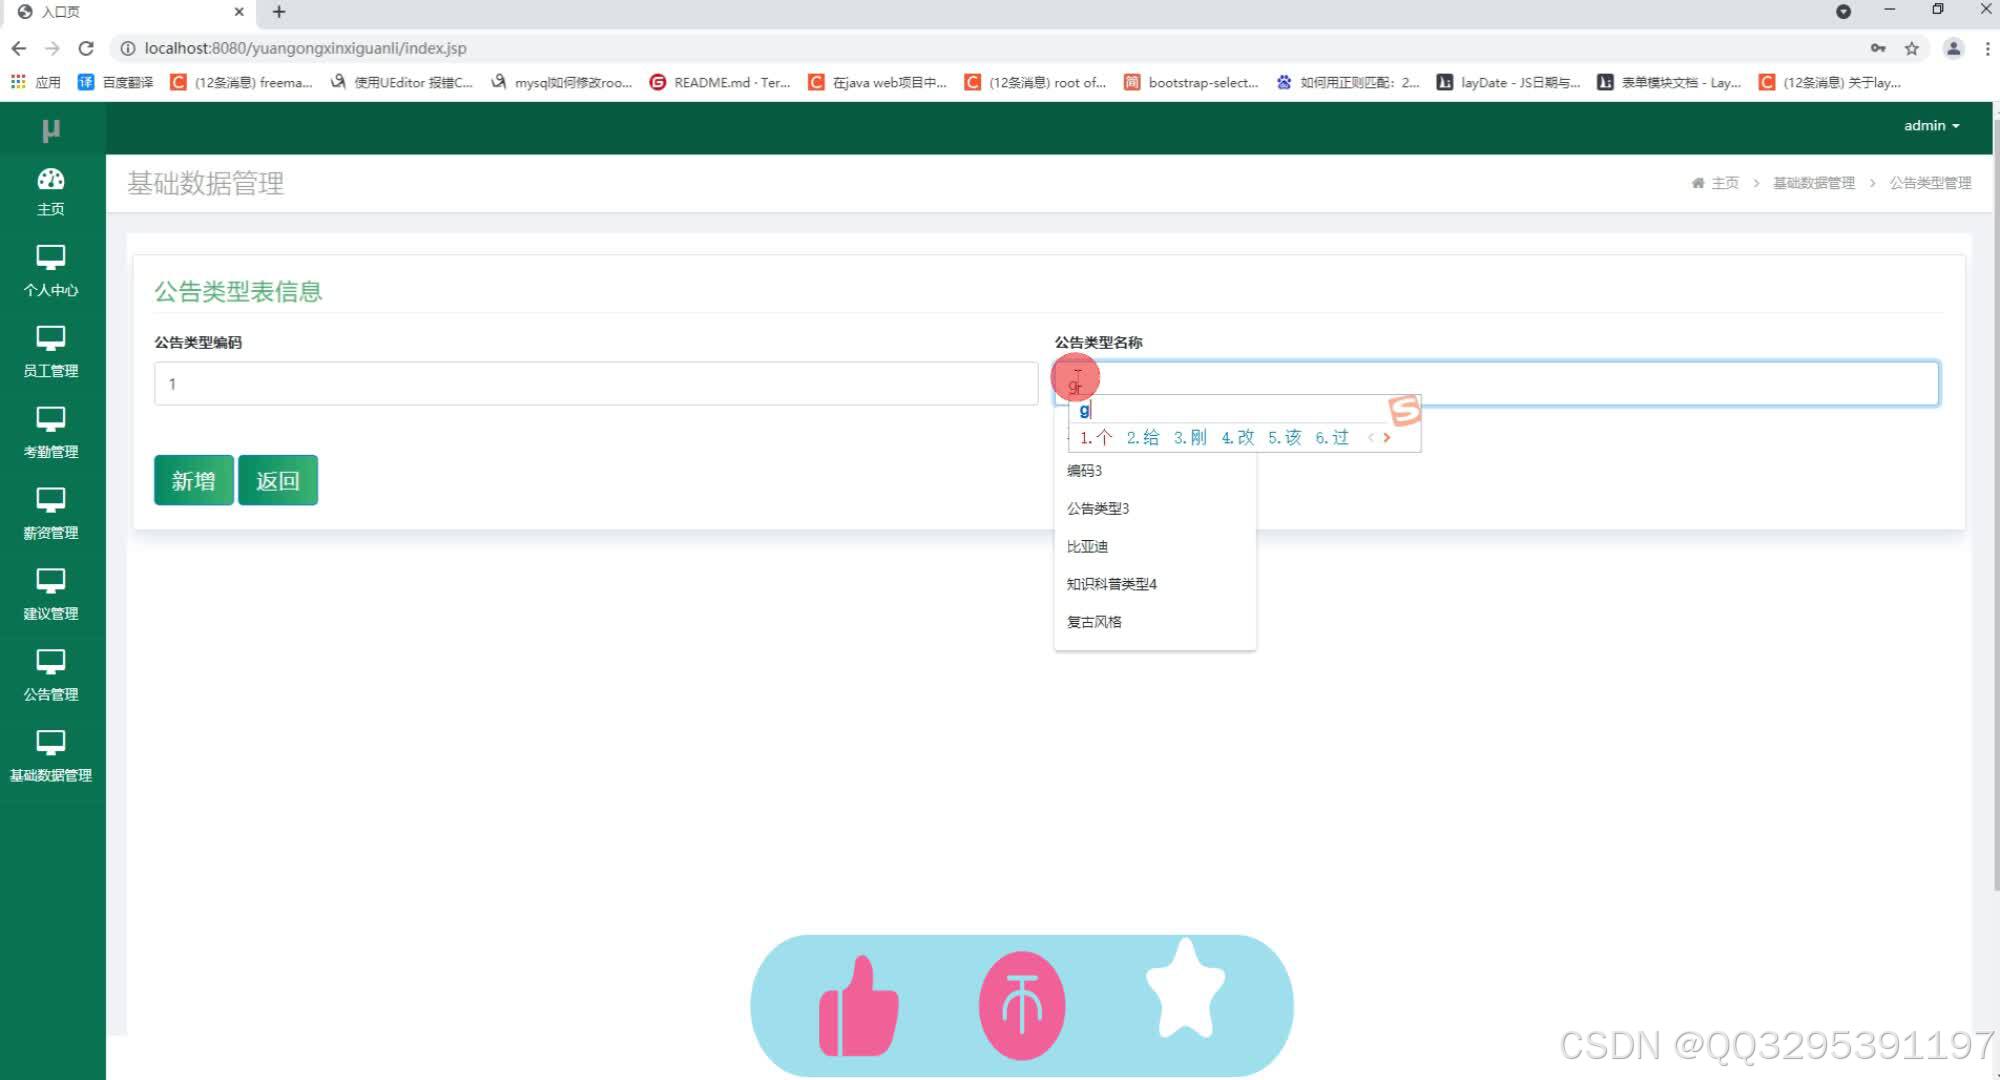Open the 主页 dashboard sidebar icon
The image size is (2000, 1080).
(x=51, y=192)
